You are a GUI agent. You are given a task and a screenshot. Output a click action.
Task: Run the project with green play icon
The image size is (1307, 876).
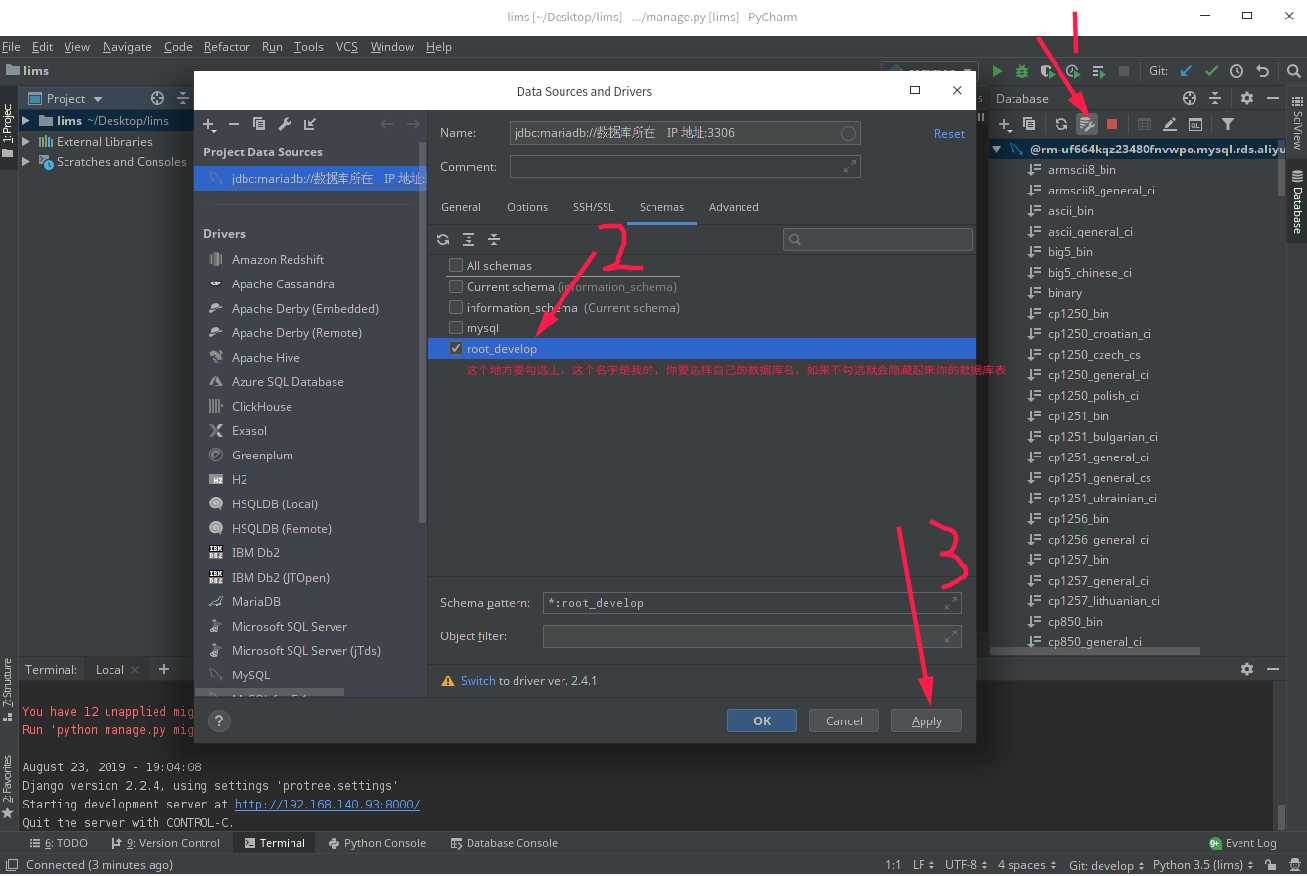pyautogui.click(x=997, y=71)
